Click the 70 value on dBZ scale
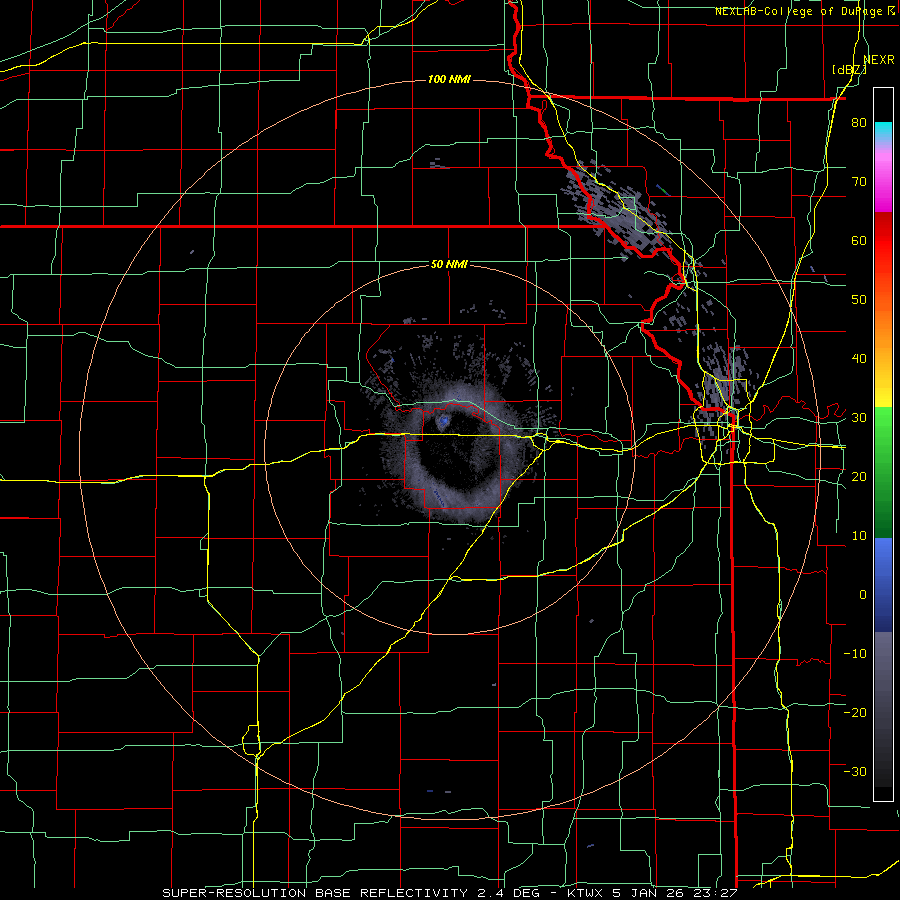900x900 pixels. pyautogui.click(x=859, y=182)
